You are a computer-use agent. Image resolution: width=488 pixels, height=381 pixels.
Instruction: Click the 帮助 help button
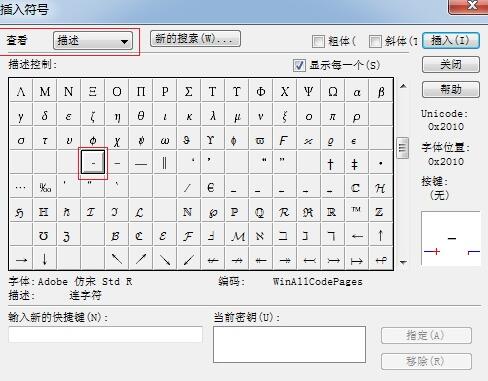[451, 89]
